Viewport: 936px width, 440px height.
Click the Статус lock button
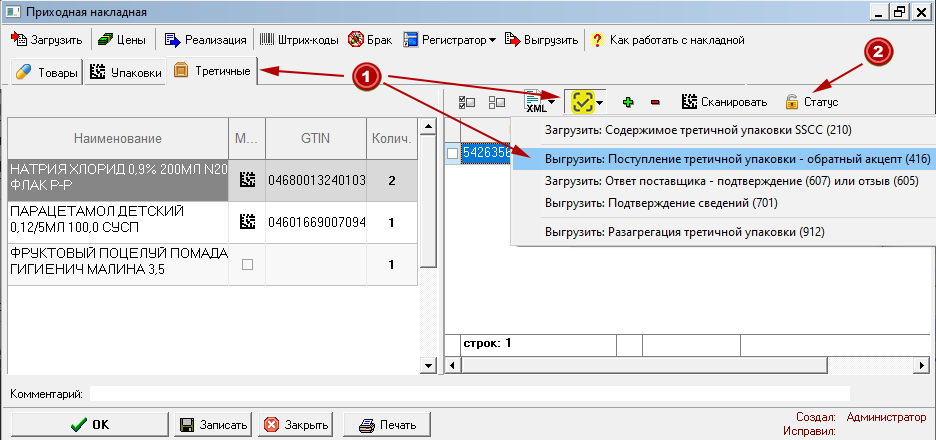tap(812, 102)
